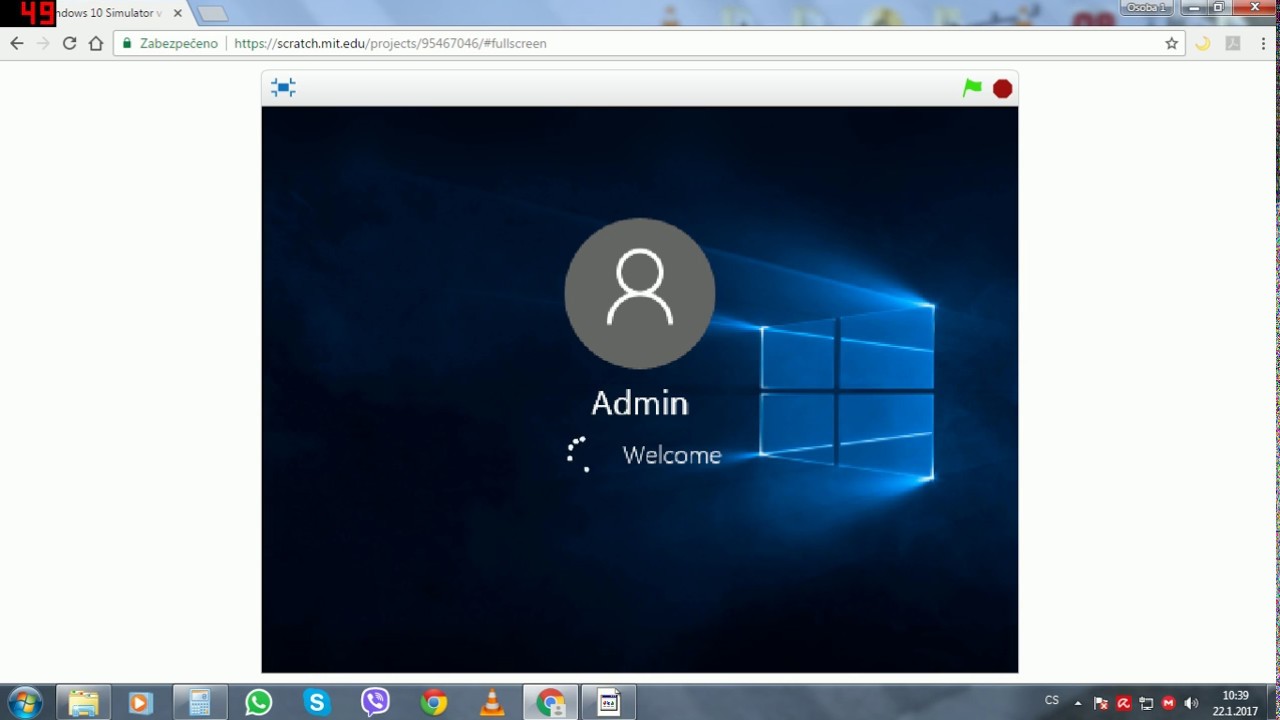Launch Google Chrome from taskbar

point(434,703)
